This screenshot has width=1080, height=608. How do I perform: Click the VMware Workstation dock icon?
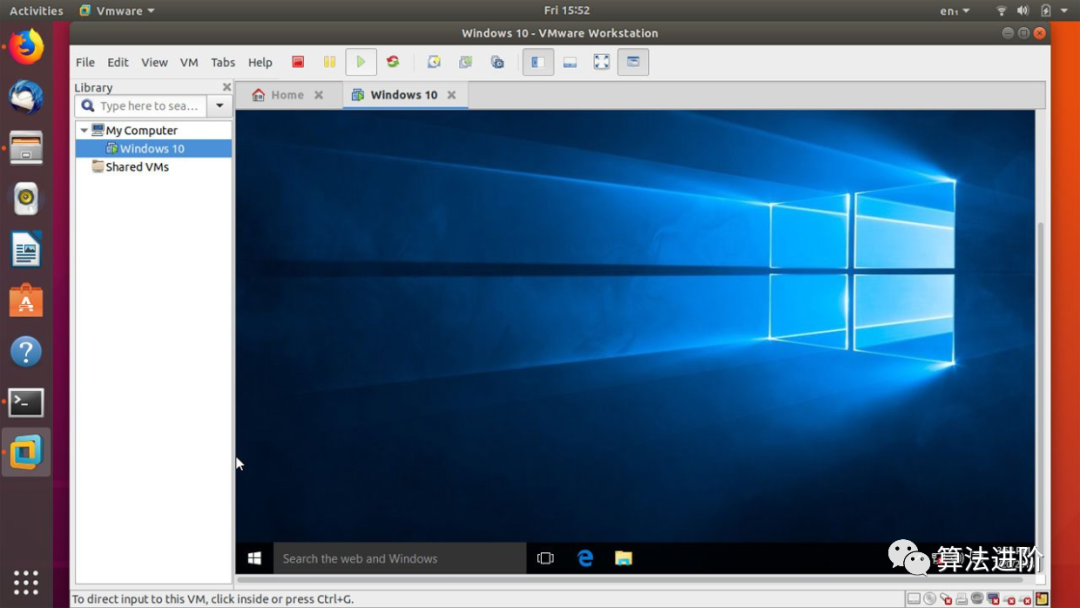pyautogui.click(x=26, y=452)
